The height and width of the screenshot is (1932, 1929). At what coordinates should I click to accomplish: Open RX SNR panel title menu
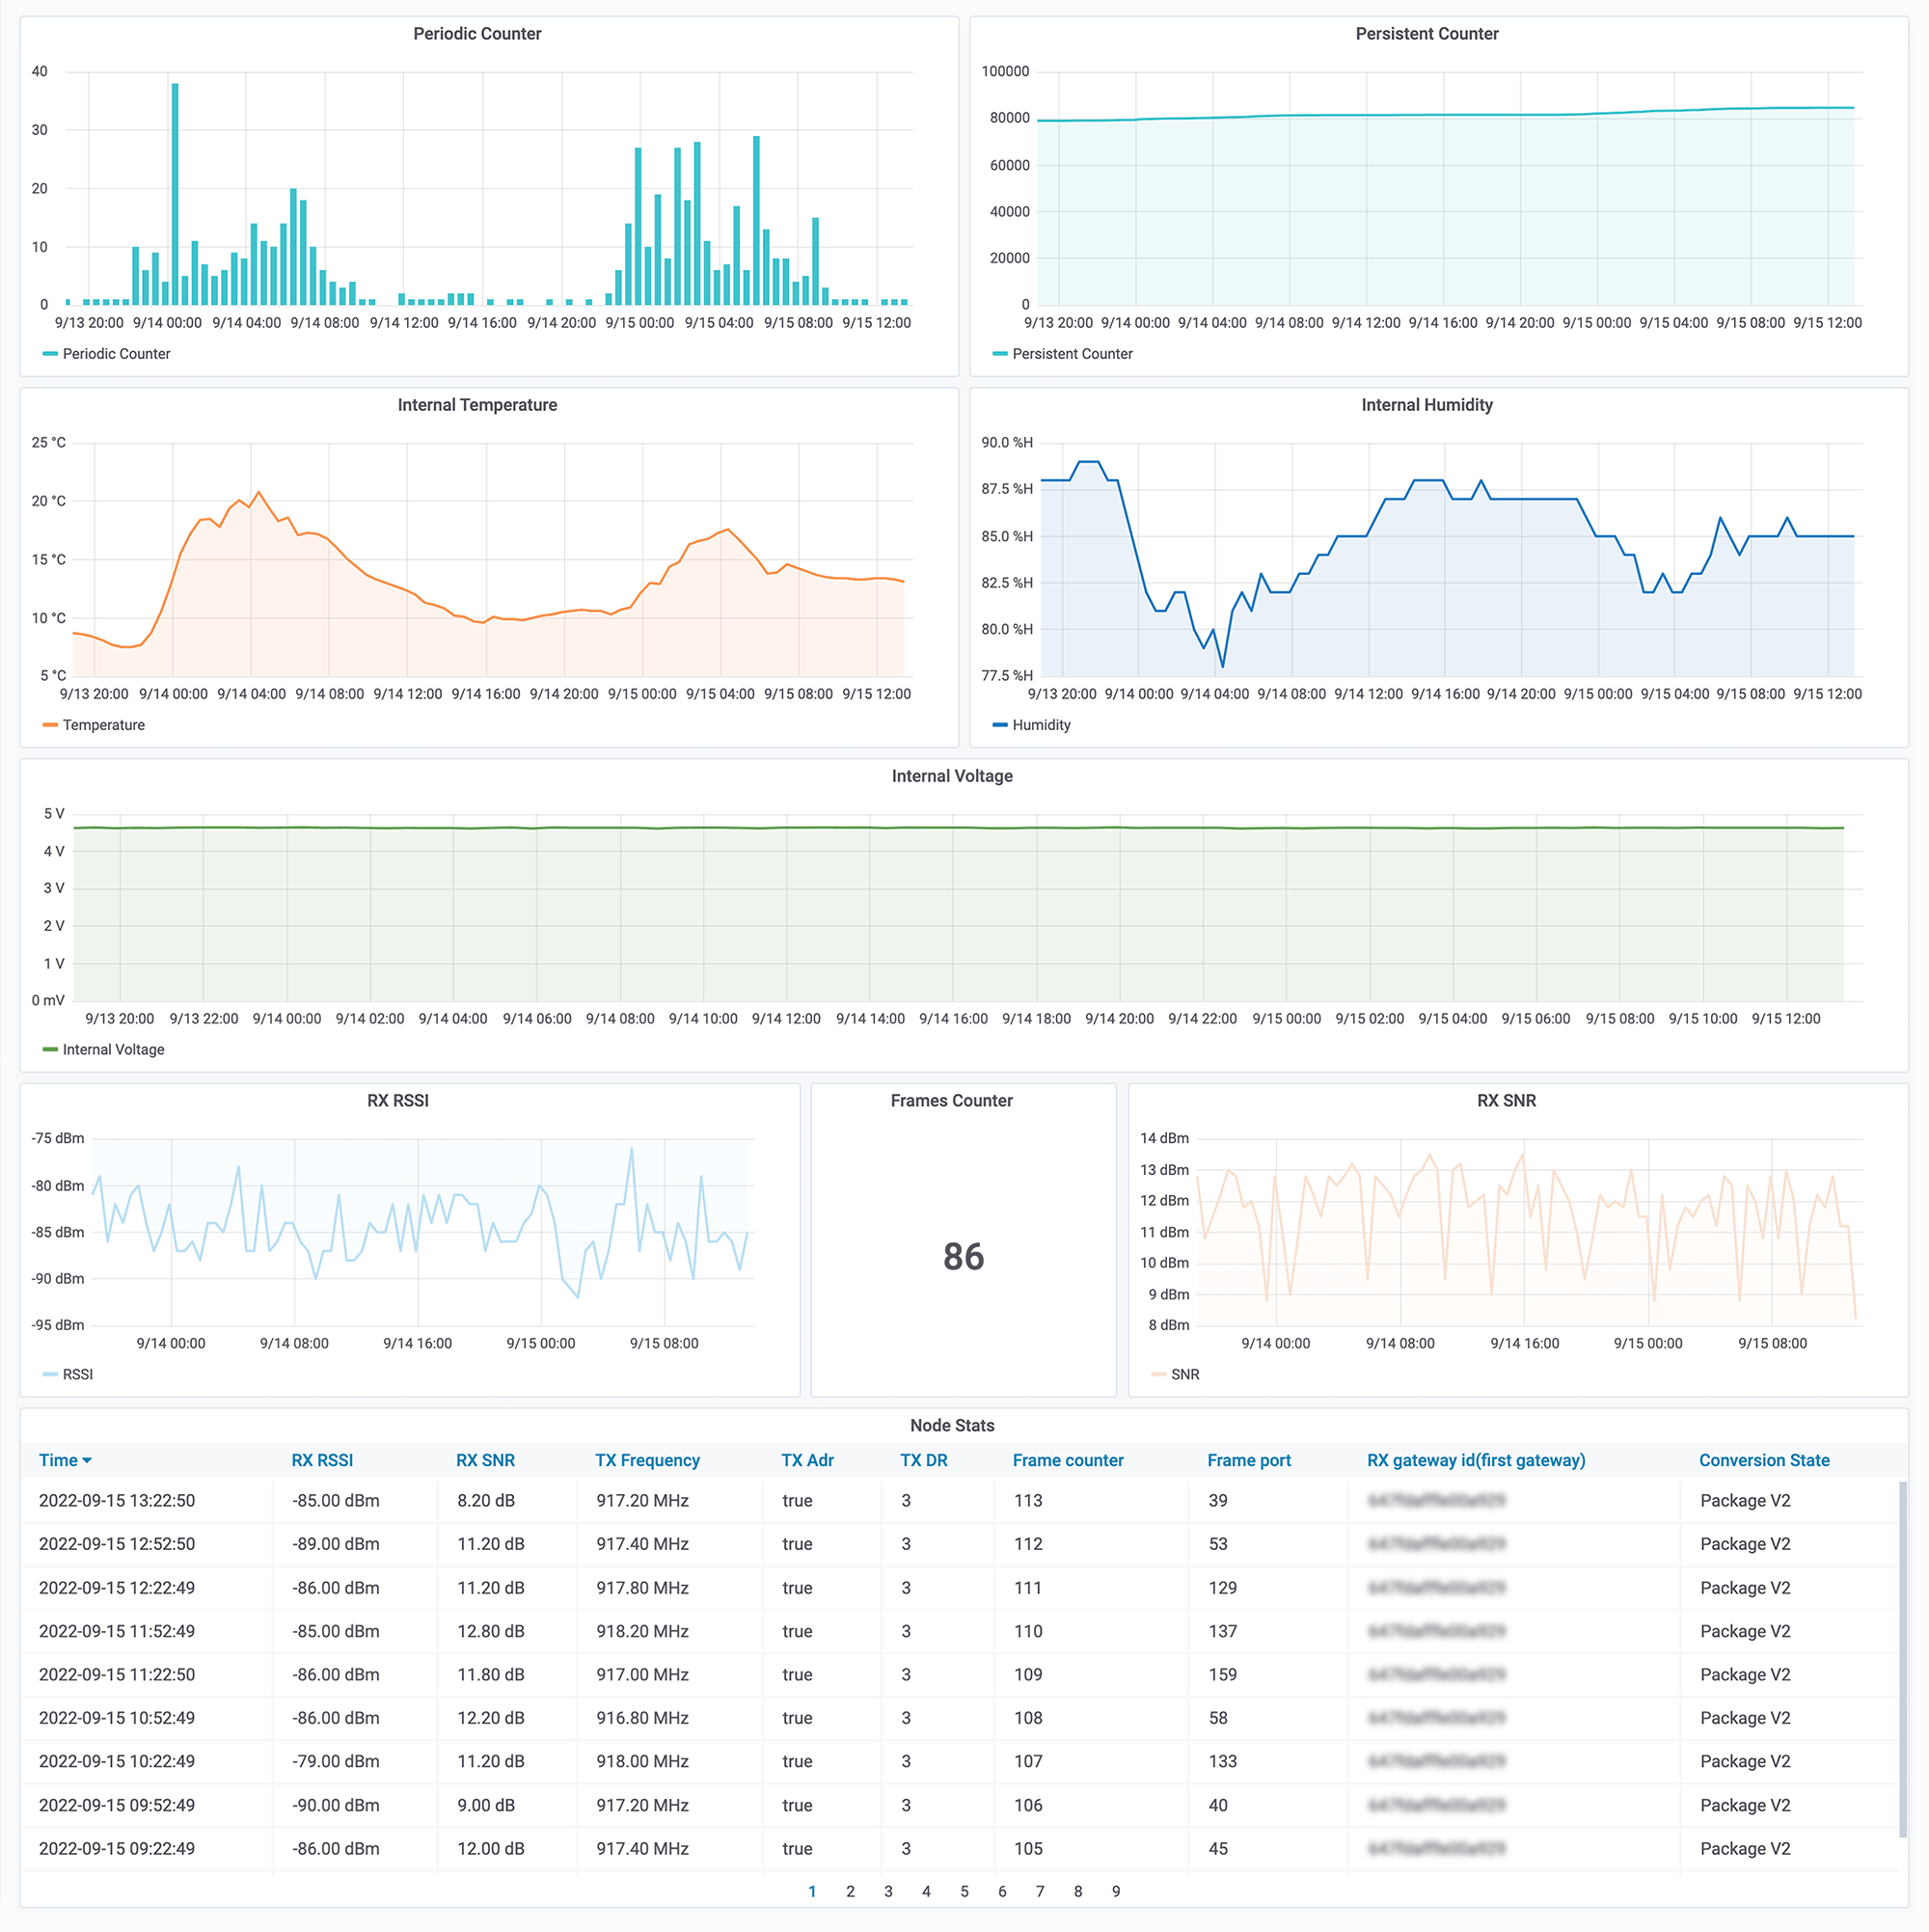tap(1505, 1100)
